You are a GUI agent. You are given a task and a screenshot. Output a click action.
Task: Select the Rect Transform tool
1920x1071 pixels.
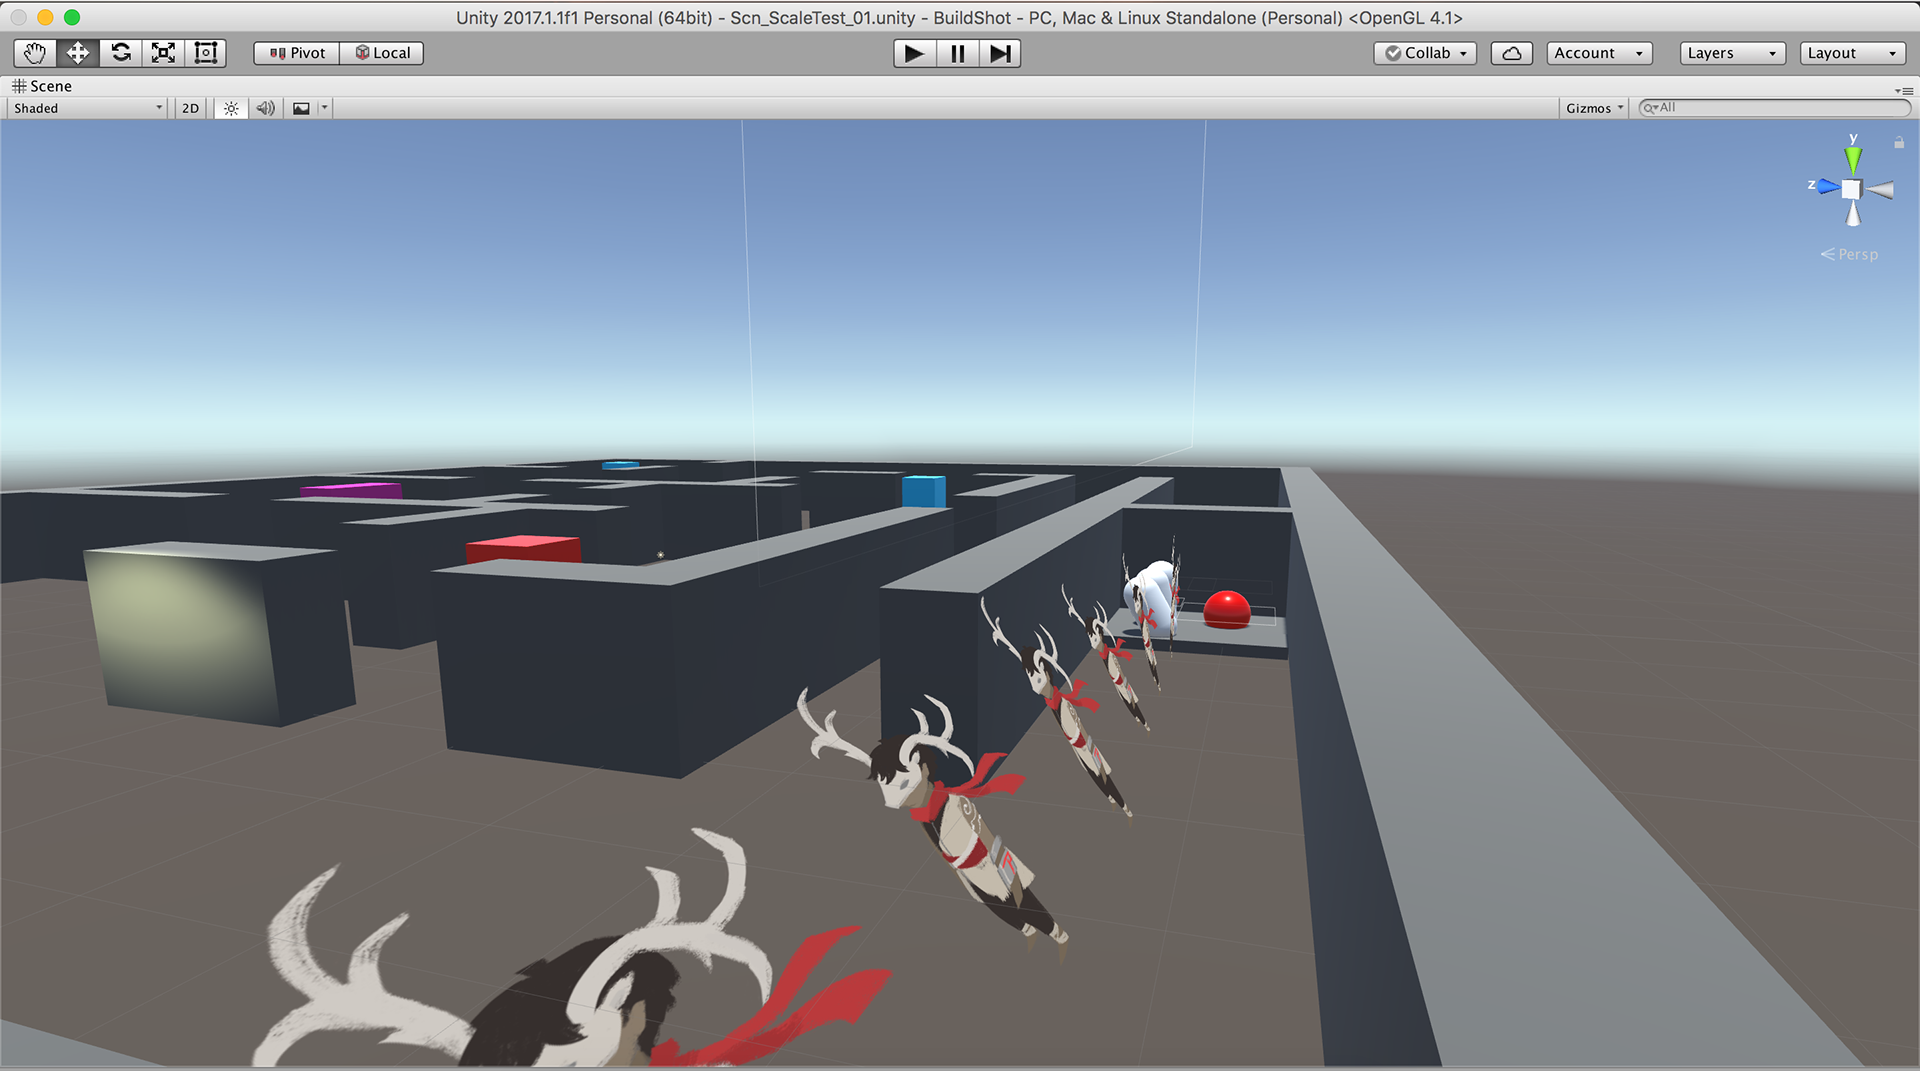pyautogui.click(x=206, y=53)
